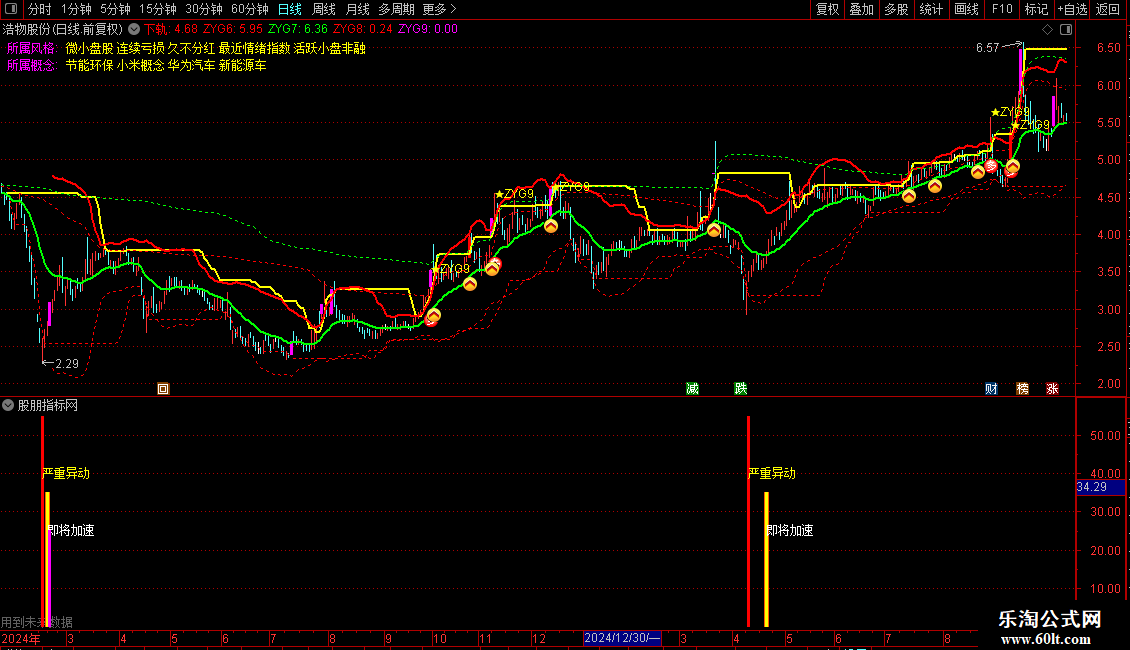The height and width of the screenshot is (650, 1130).
Task: Click the left 即将加速 signal label
Action: coord(71,530)
